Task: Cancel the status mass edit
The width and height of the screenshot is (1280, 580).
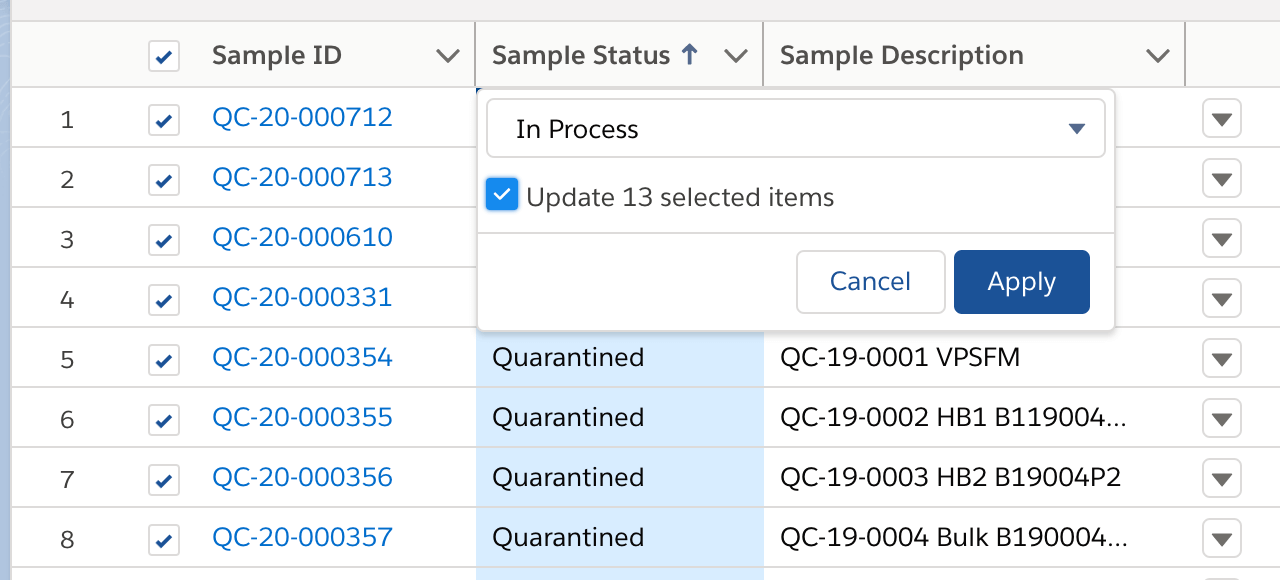Action: pos(870,282)
